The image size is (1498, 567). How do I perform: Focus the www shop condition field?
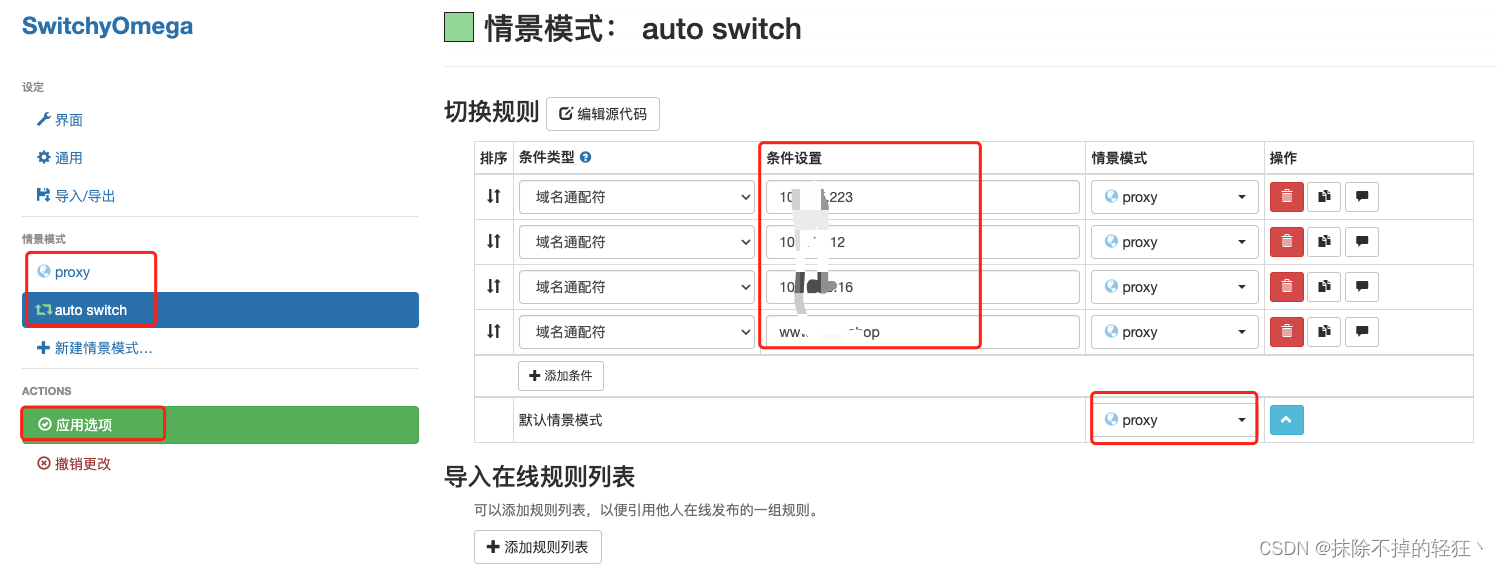point(923,332)
